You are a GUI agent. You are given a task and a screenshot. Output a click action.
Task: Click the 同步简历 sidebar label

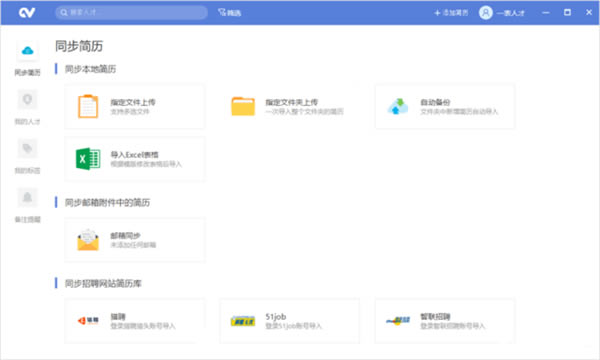(x=28, y=72)
